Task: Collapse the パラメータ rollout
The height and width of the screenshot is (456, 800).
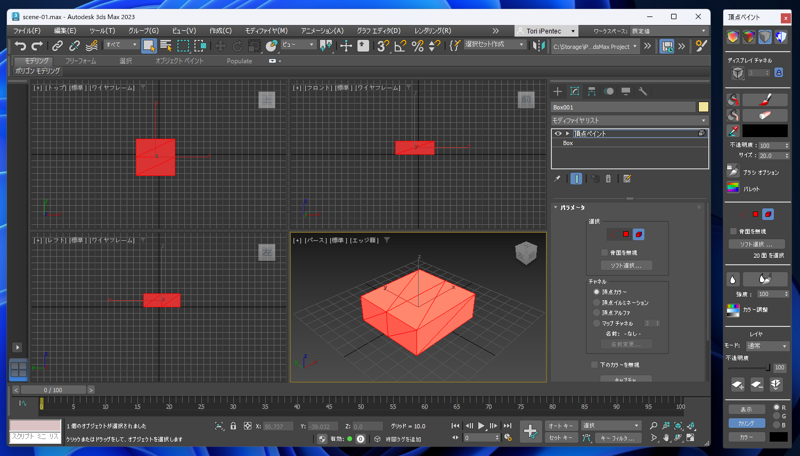Action: pos(556,207)
